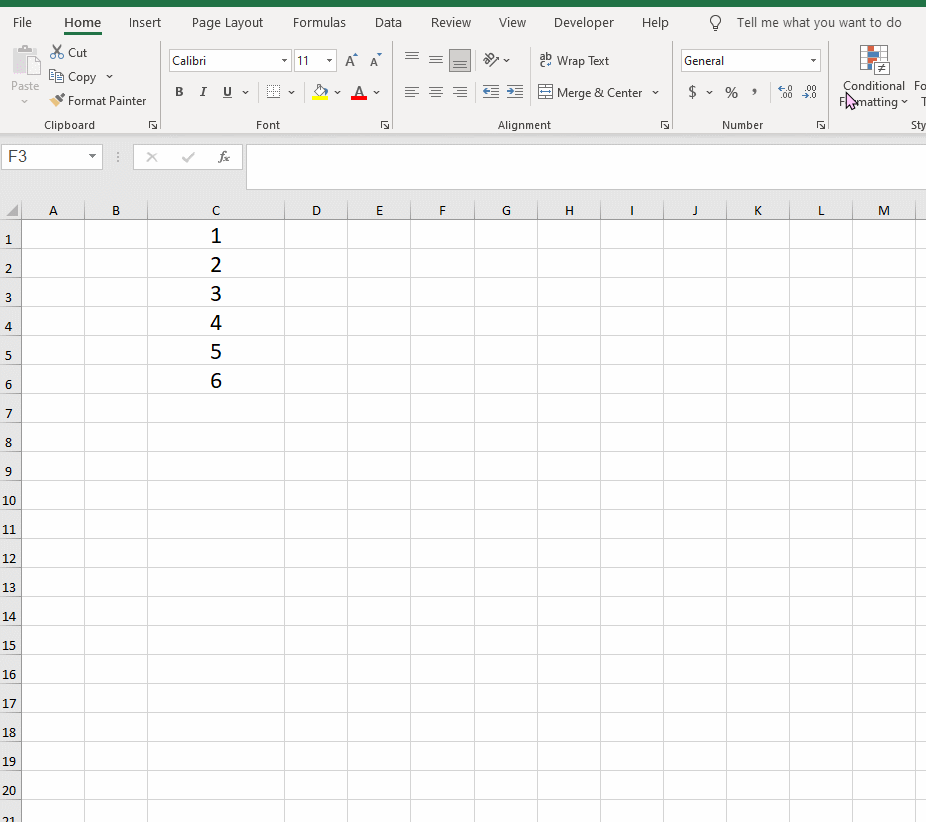Switch to the Page Layout tab

[x=227, y=22]
